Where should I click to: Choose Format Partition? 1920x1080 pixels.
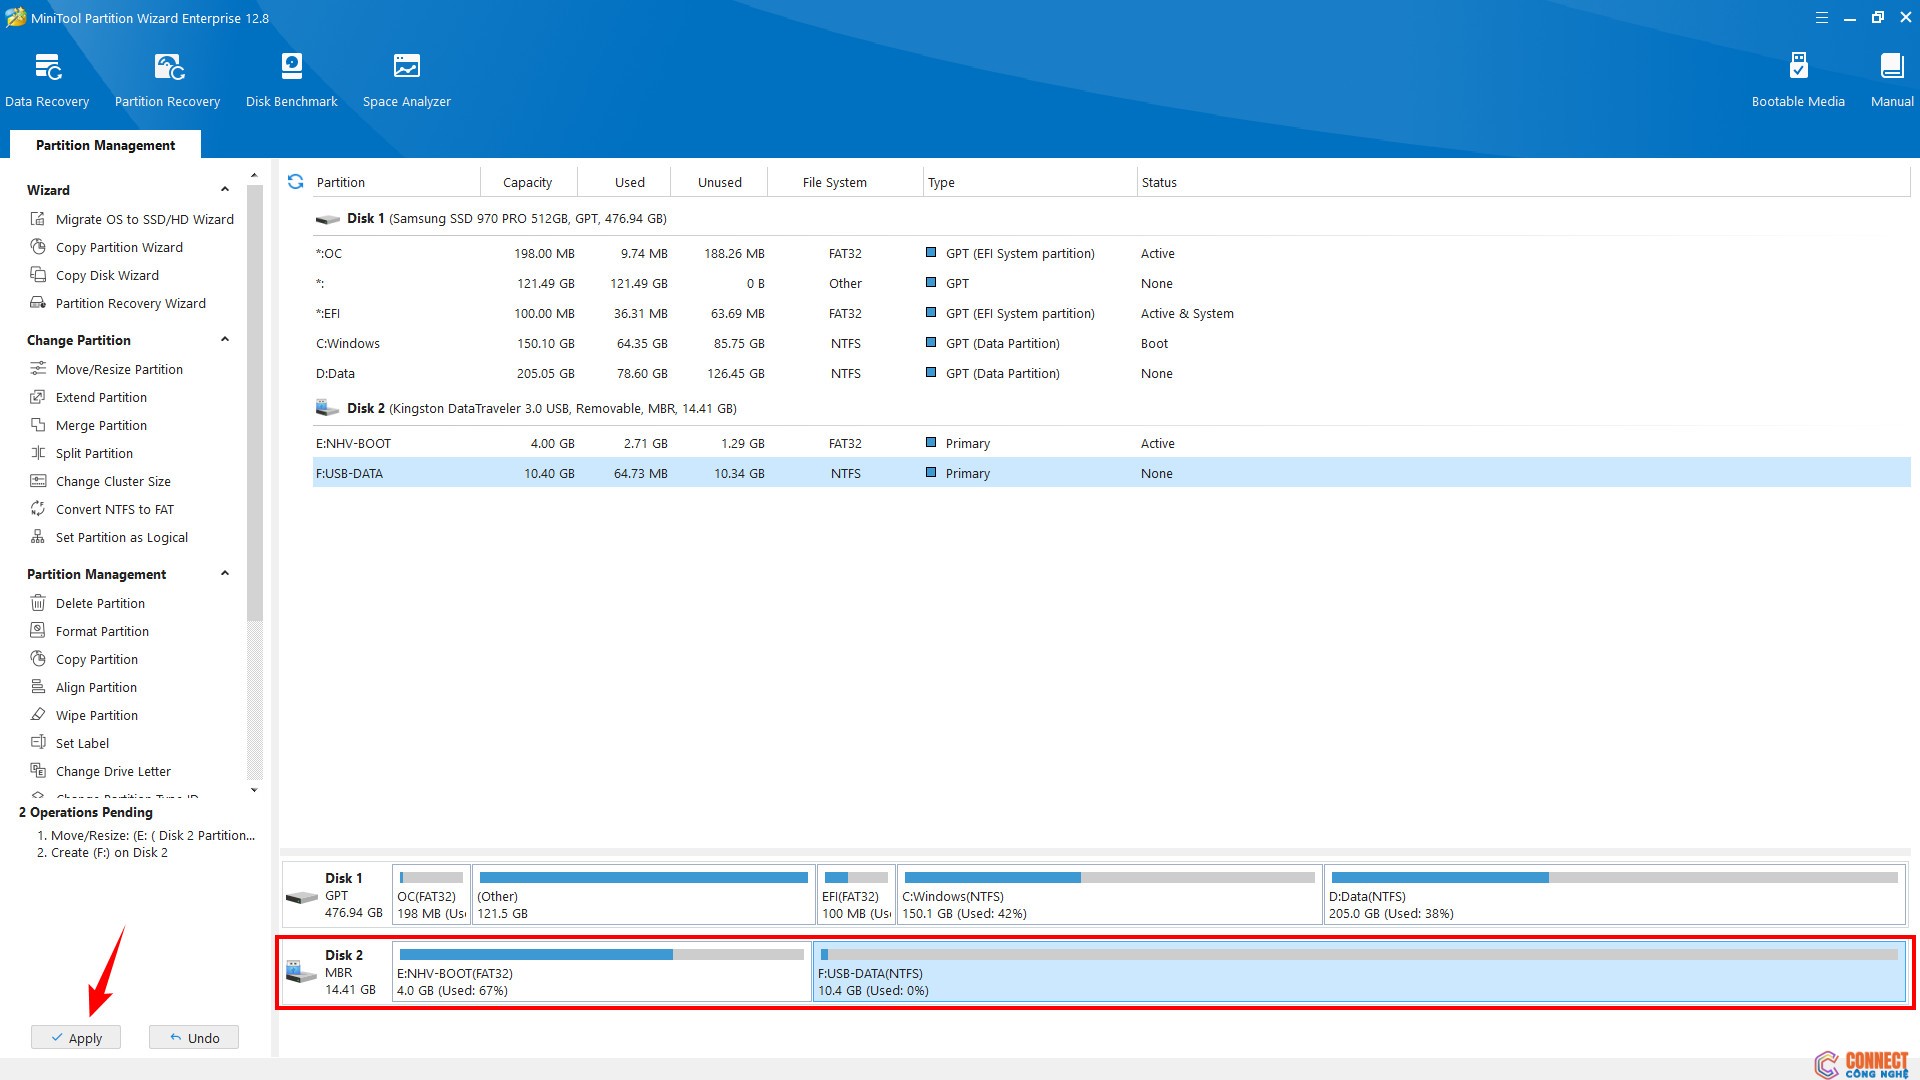coord(91,631)
